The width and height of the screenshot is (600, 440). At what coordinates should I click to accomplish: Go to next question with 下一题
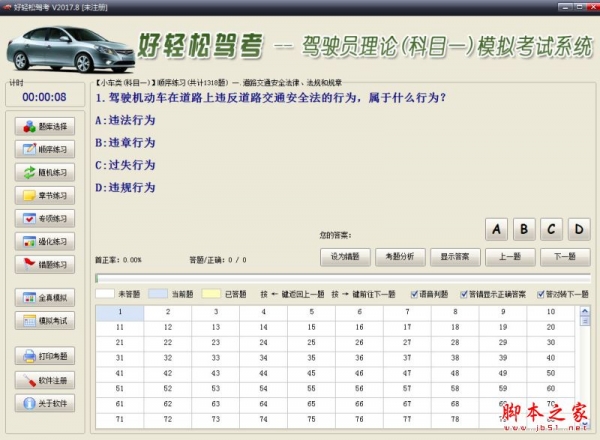(564, 256)
